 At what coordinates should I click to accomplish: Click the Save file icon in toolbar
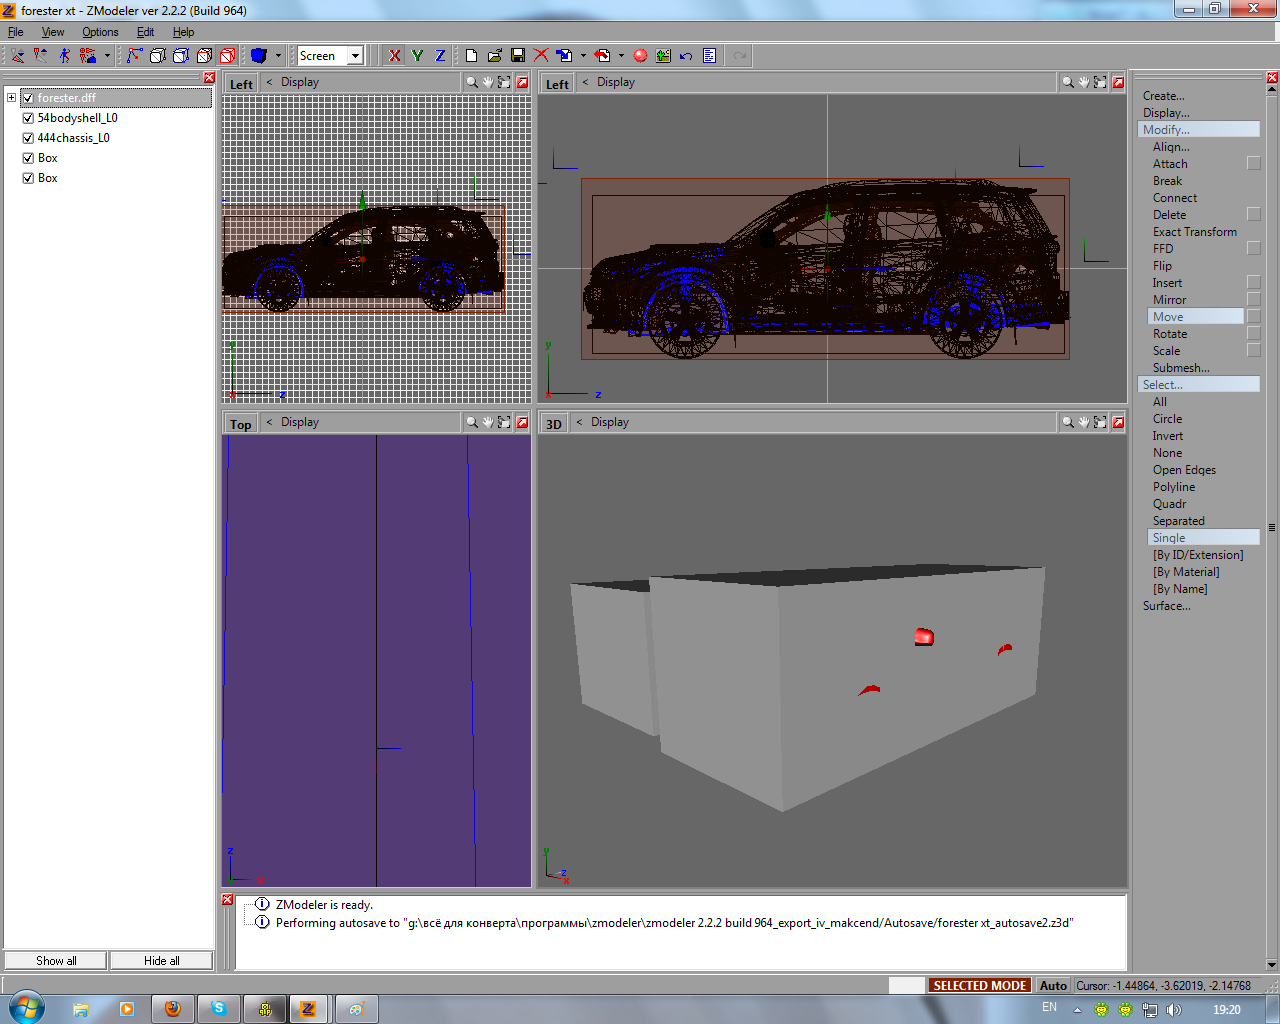pos(518,56)
